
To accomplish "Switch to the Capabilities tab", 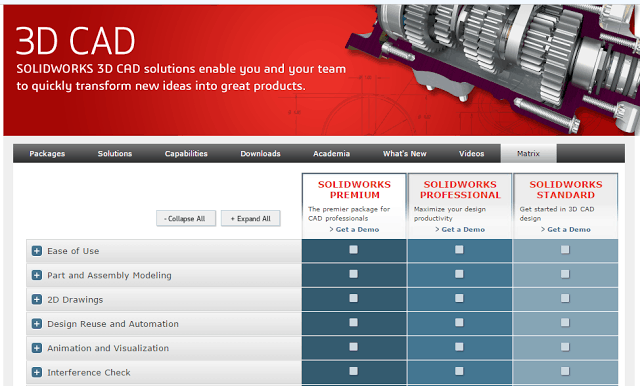I will pos(186,154).
